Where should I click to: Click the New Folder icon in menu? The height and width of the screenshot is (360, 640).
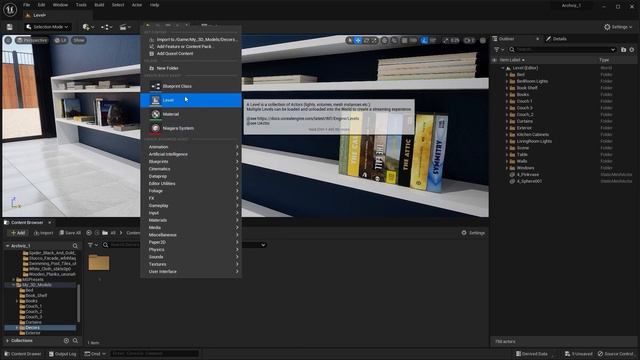(151, 68)
